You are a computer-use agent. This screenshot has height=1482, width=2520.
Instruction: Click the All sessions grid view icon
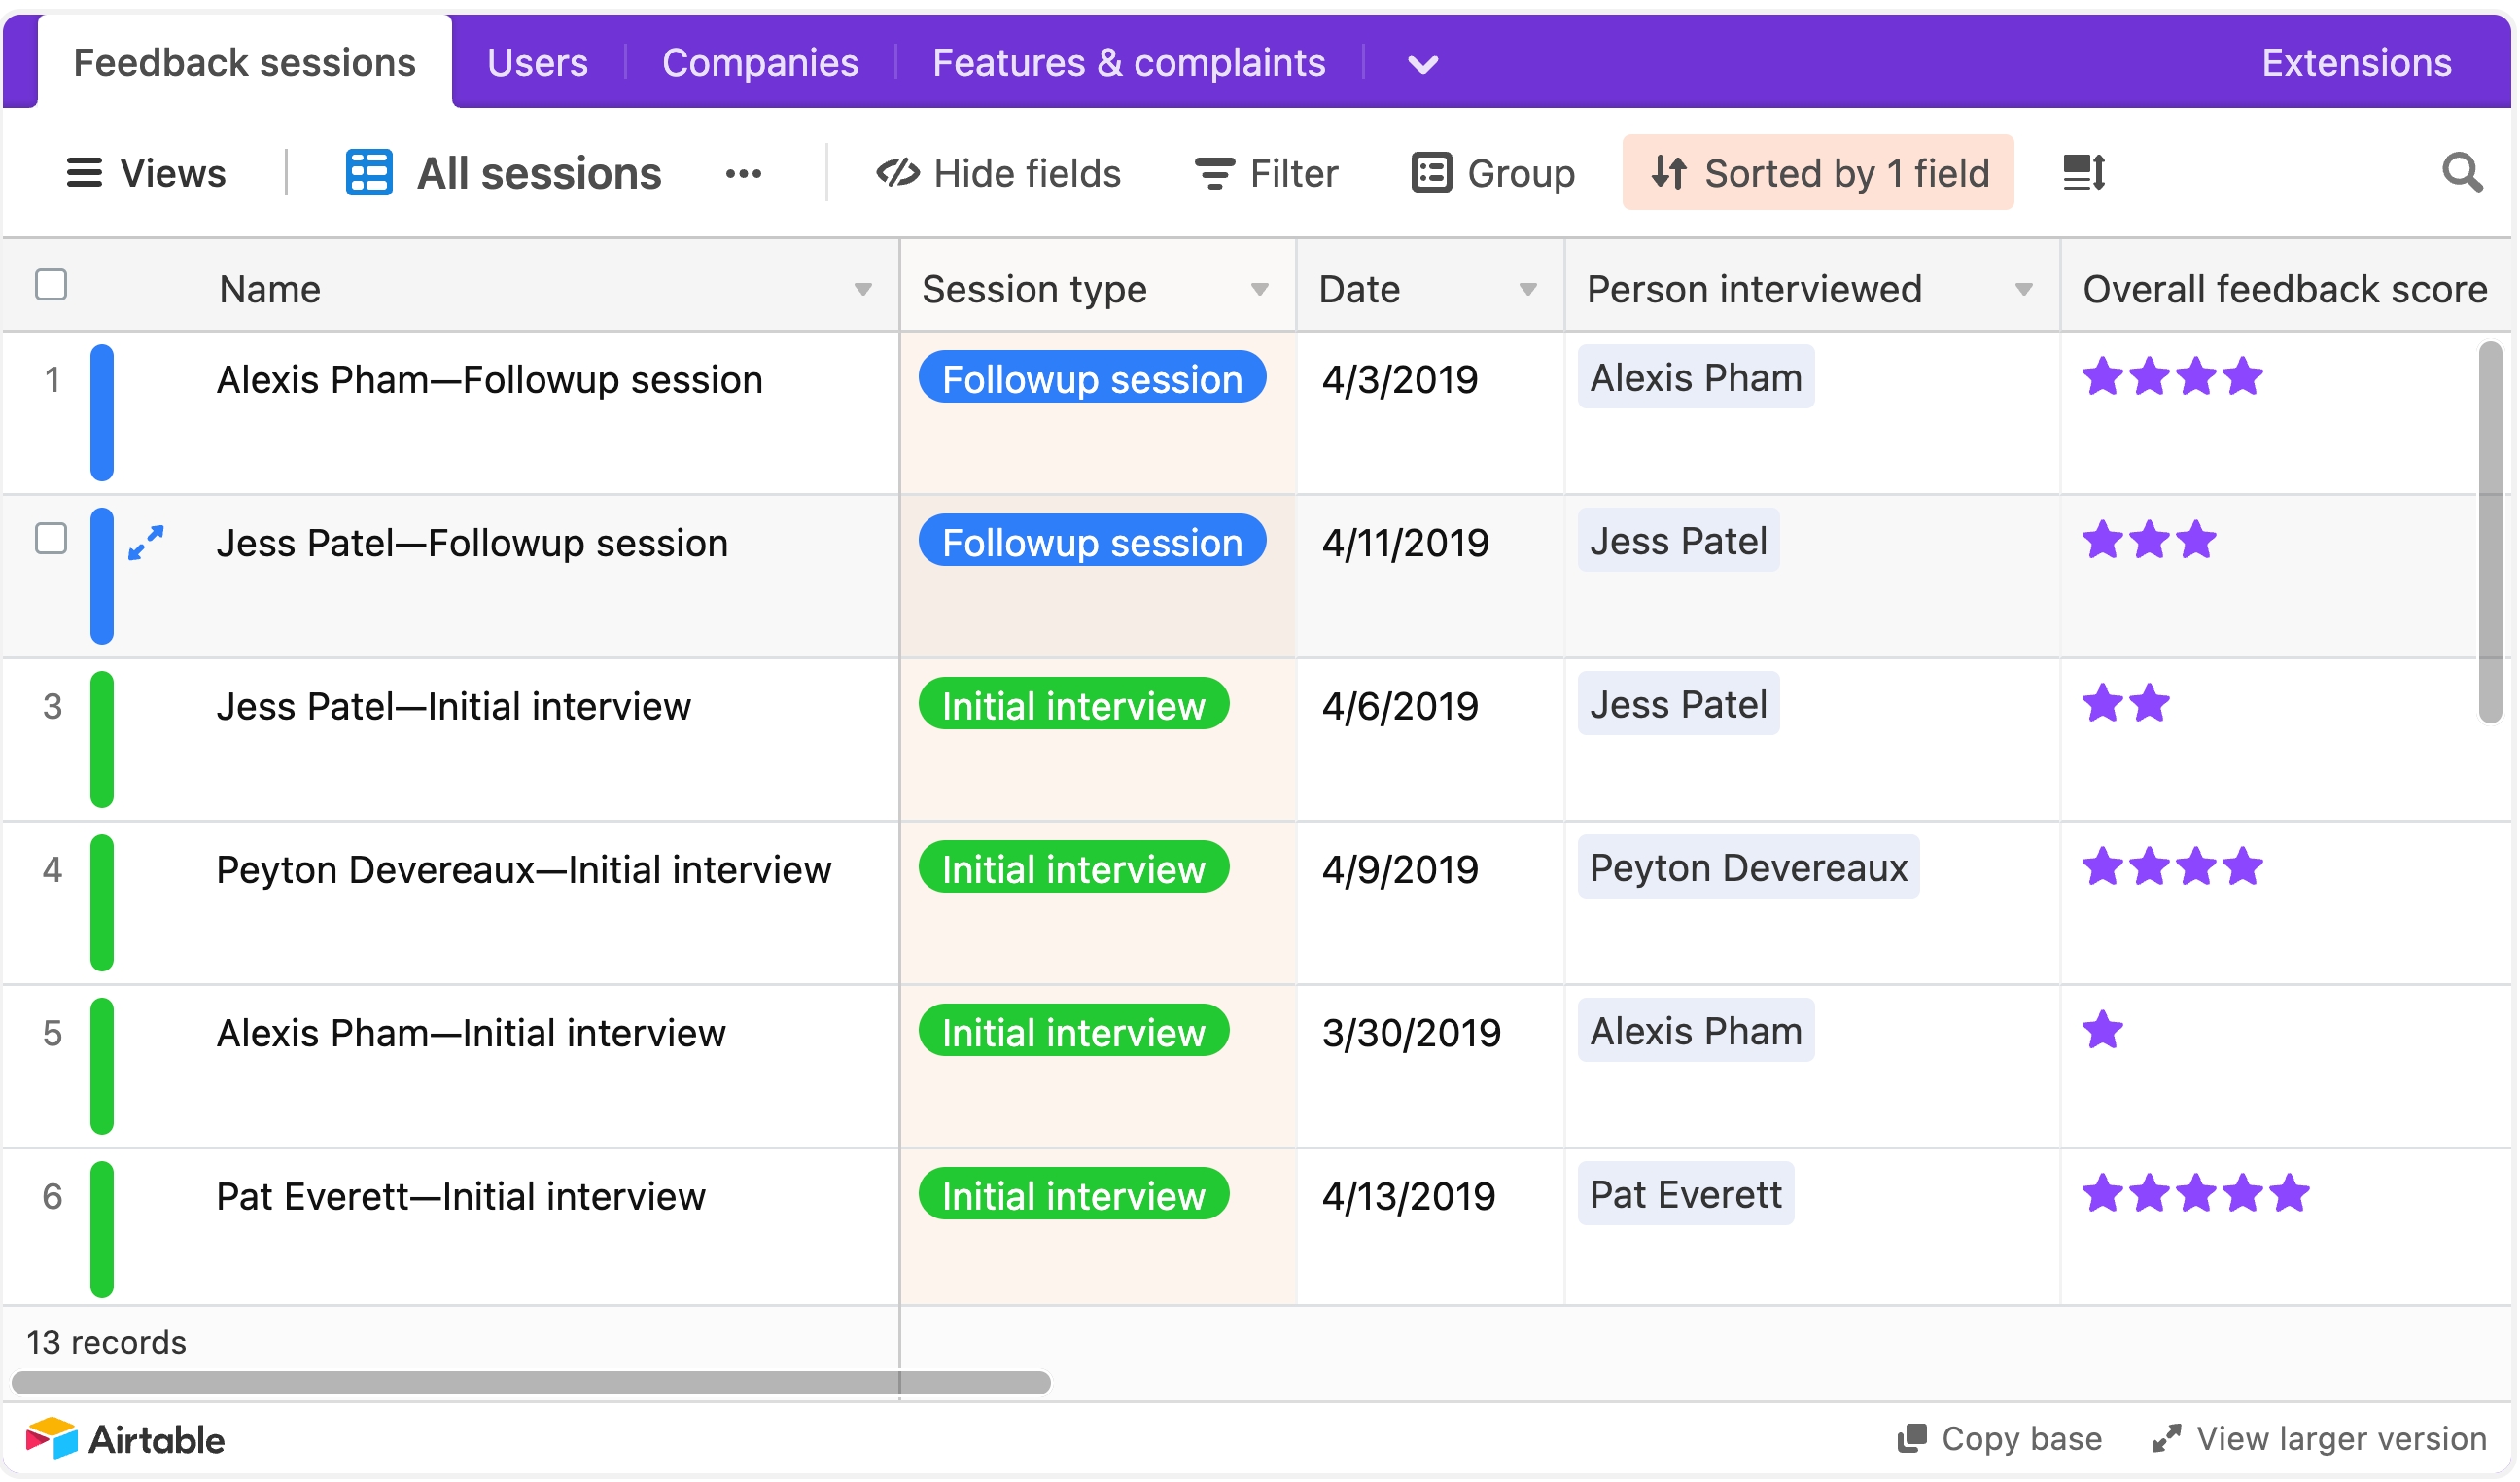click(368, 173)
